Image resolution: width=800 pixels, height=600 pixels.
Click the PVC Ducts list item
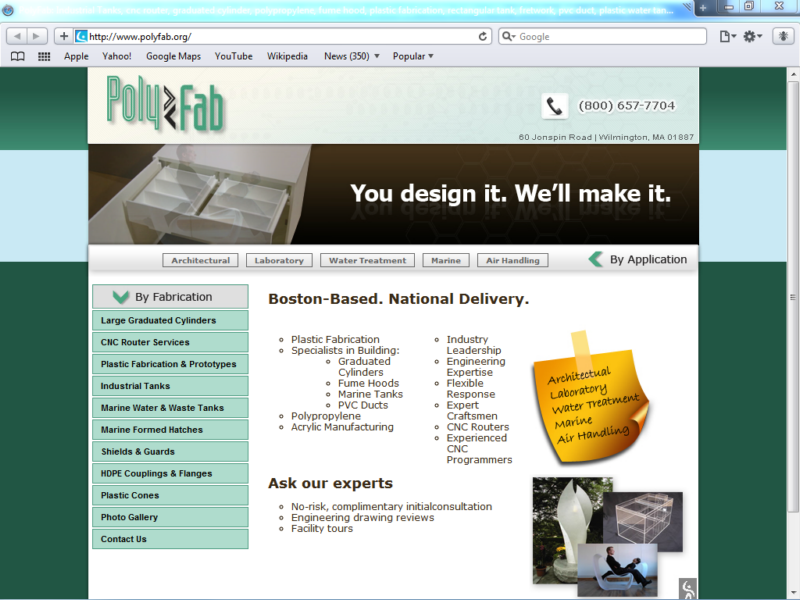tap(363, 405)
